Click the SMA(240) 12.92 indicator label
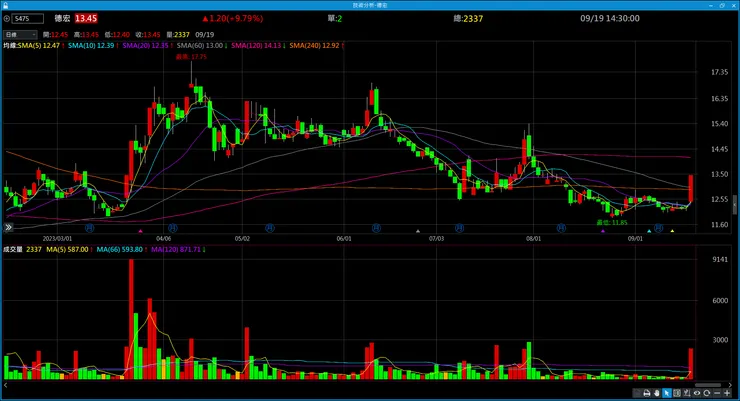The image size is (740, 401). pyautogui.click(x=314, y=46)
